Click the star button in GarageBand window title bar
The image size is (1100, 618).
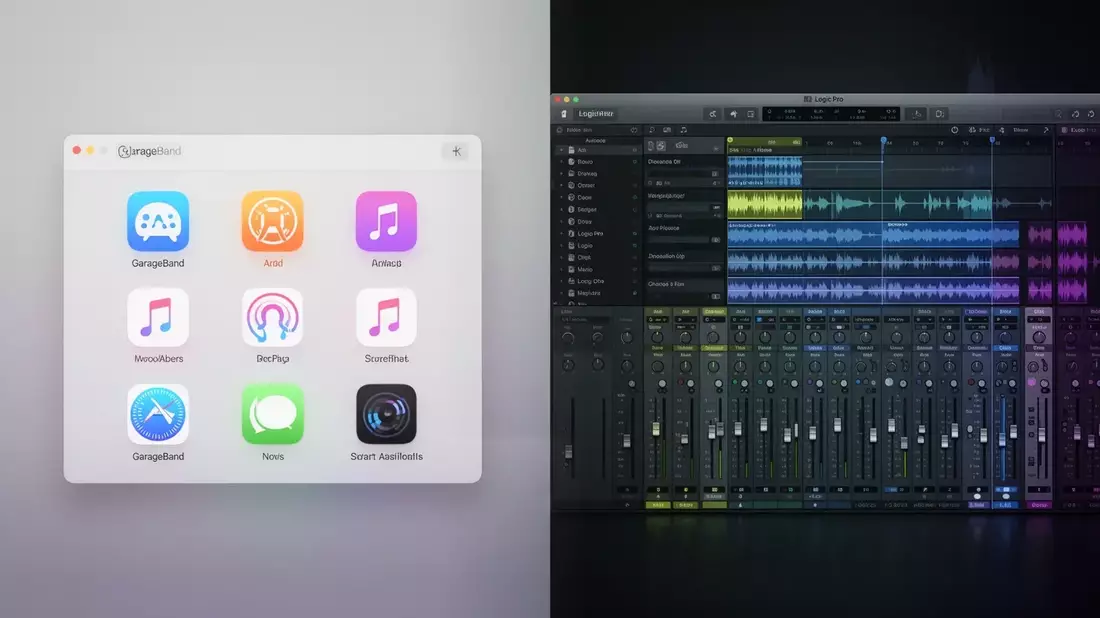(x=456, y=151)
